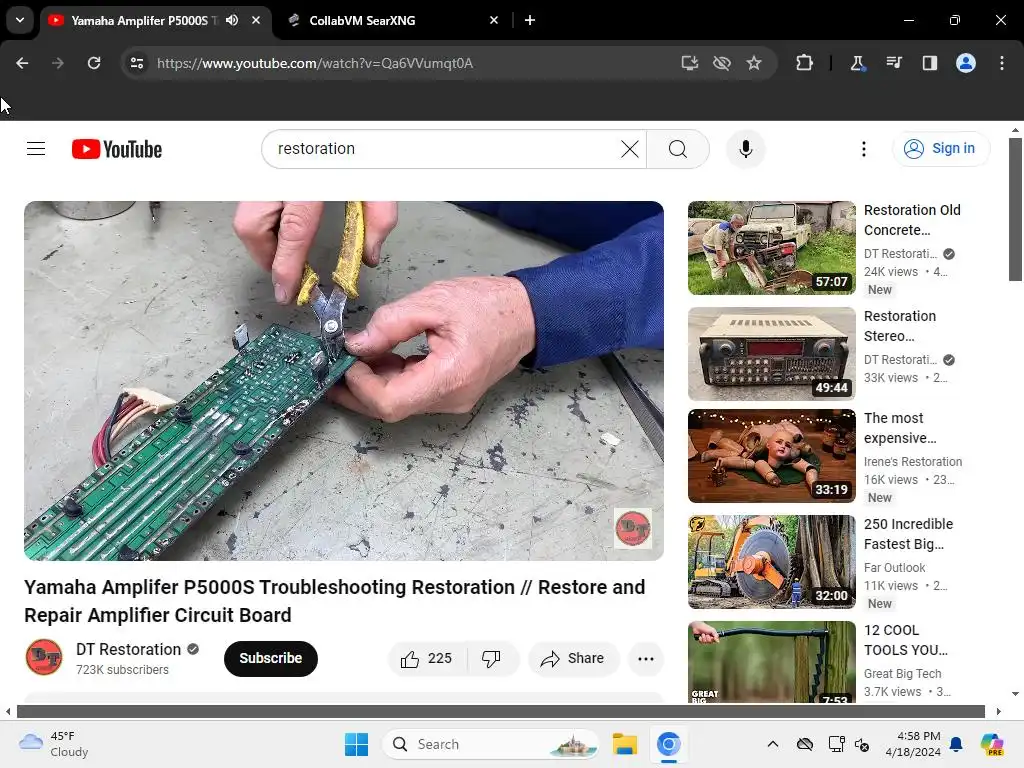Open the YouTube hamburger guide menu
The height and width of the screenshot is (768, 1024).
[x=36, y=149]
